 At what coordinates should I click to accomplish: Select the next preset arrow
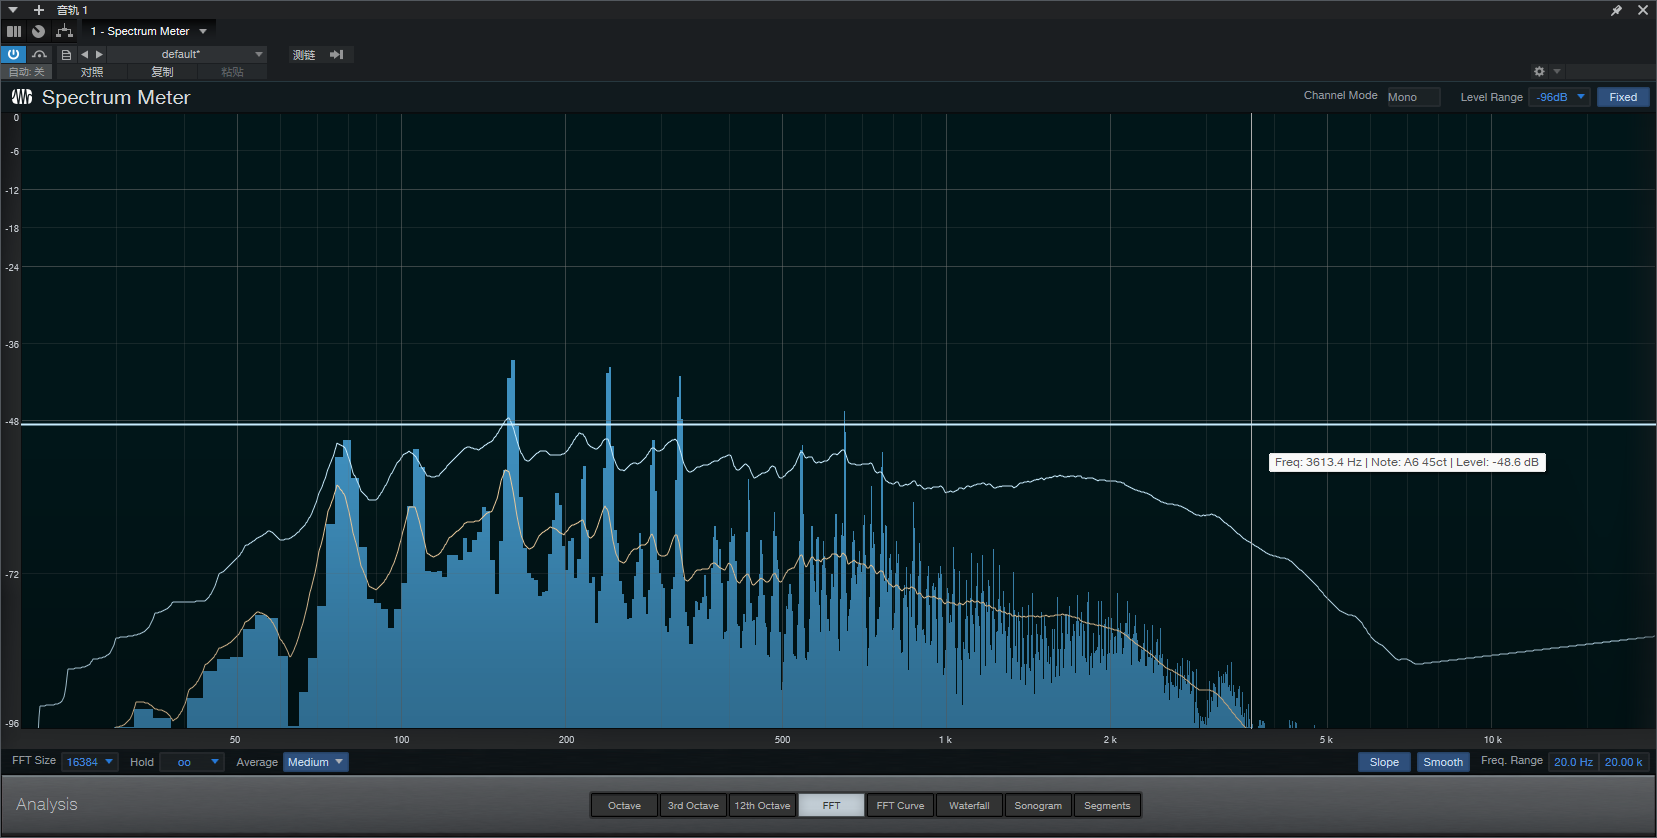tap(99, 54)
